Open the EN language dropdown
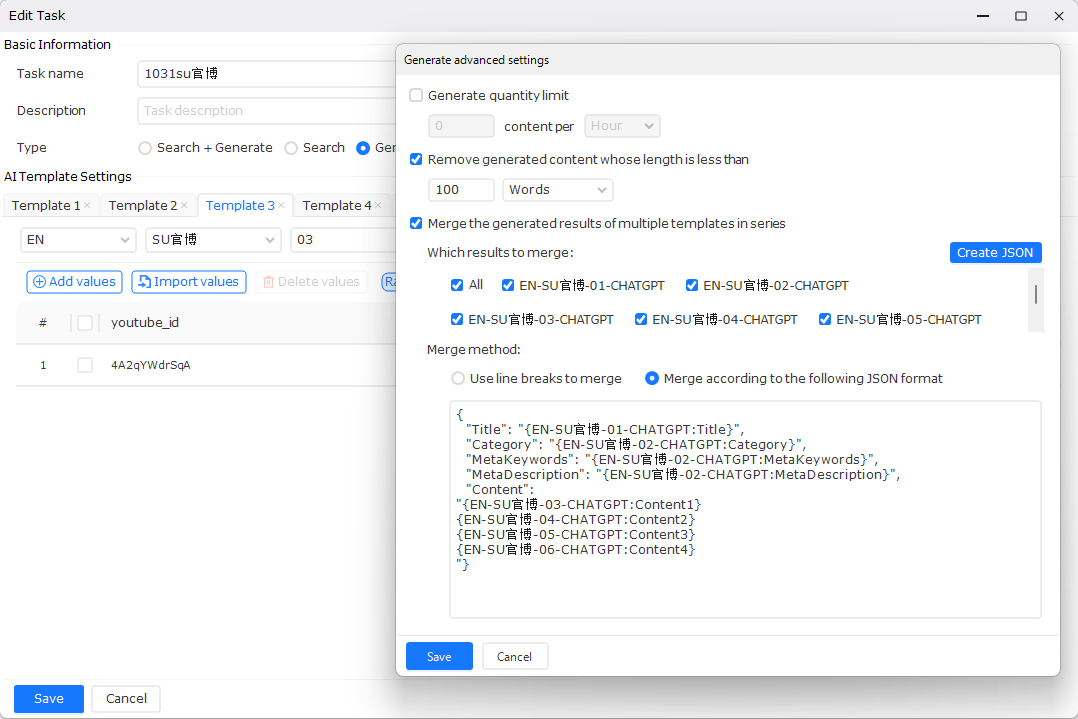This screenshot has width=1078, height=719. (78, 240)
